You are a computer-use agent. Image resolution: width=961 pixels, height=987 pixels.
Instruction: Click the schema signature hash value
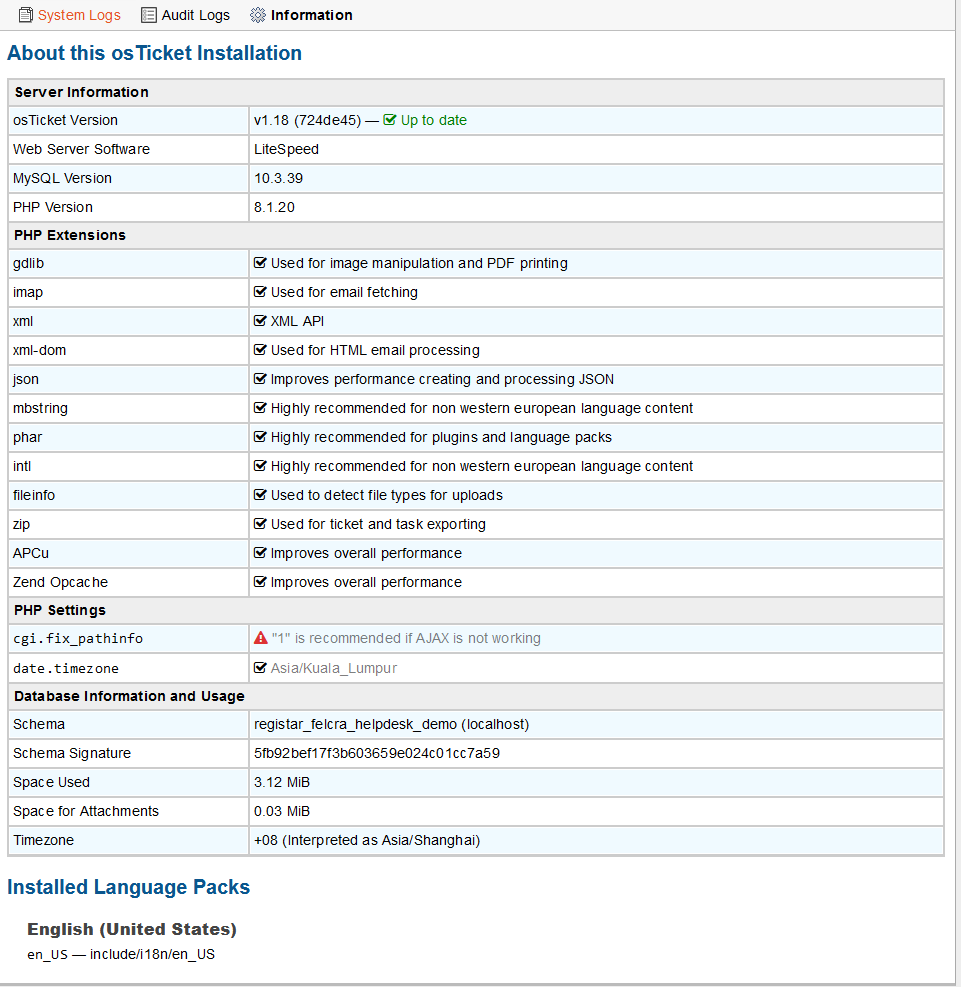pos(376,753)
